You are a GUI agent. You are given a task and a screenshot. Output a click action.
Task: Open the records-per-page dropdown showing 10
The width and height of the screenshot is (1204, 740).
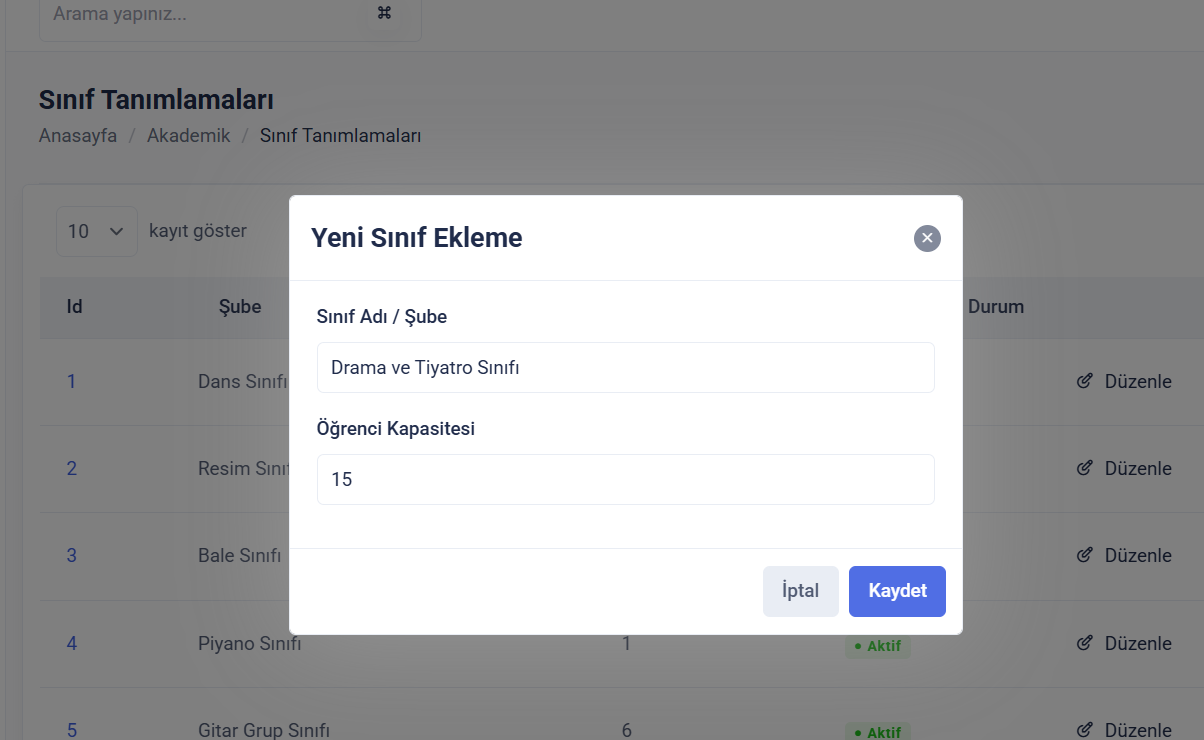[97, 231]
